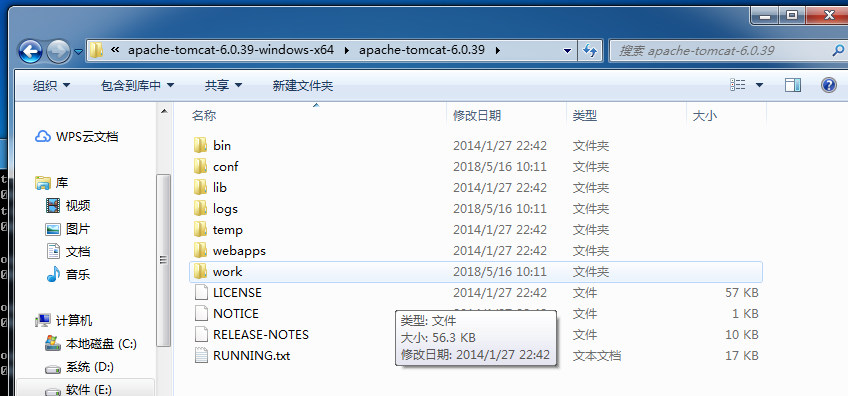Click the help question mark icon
The image size is (848, 396).
click(829, 85)
